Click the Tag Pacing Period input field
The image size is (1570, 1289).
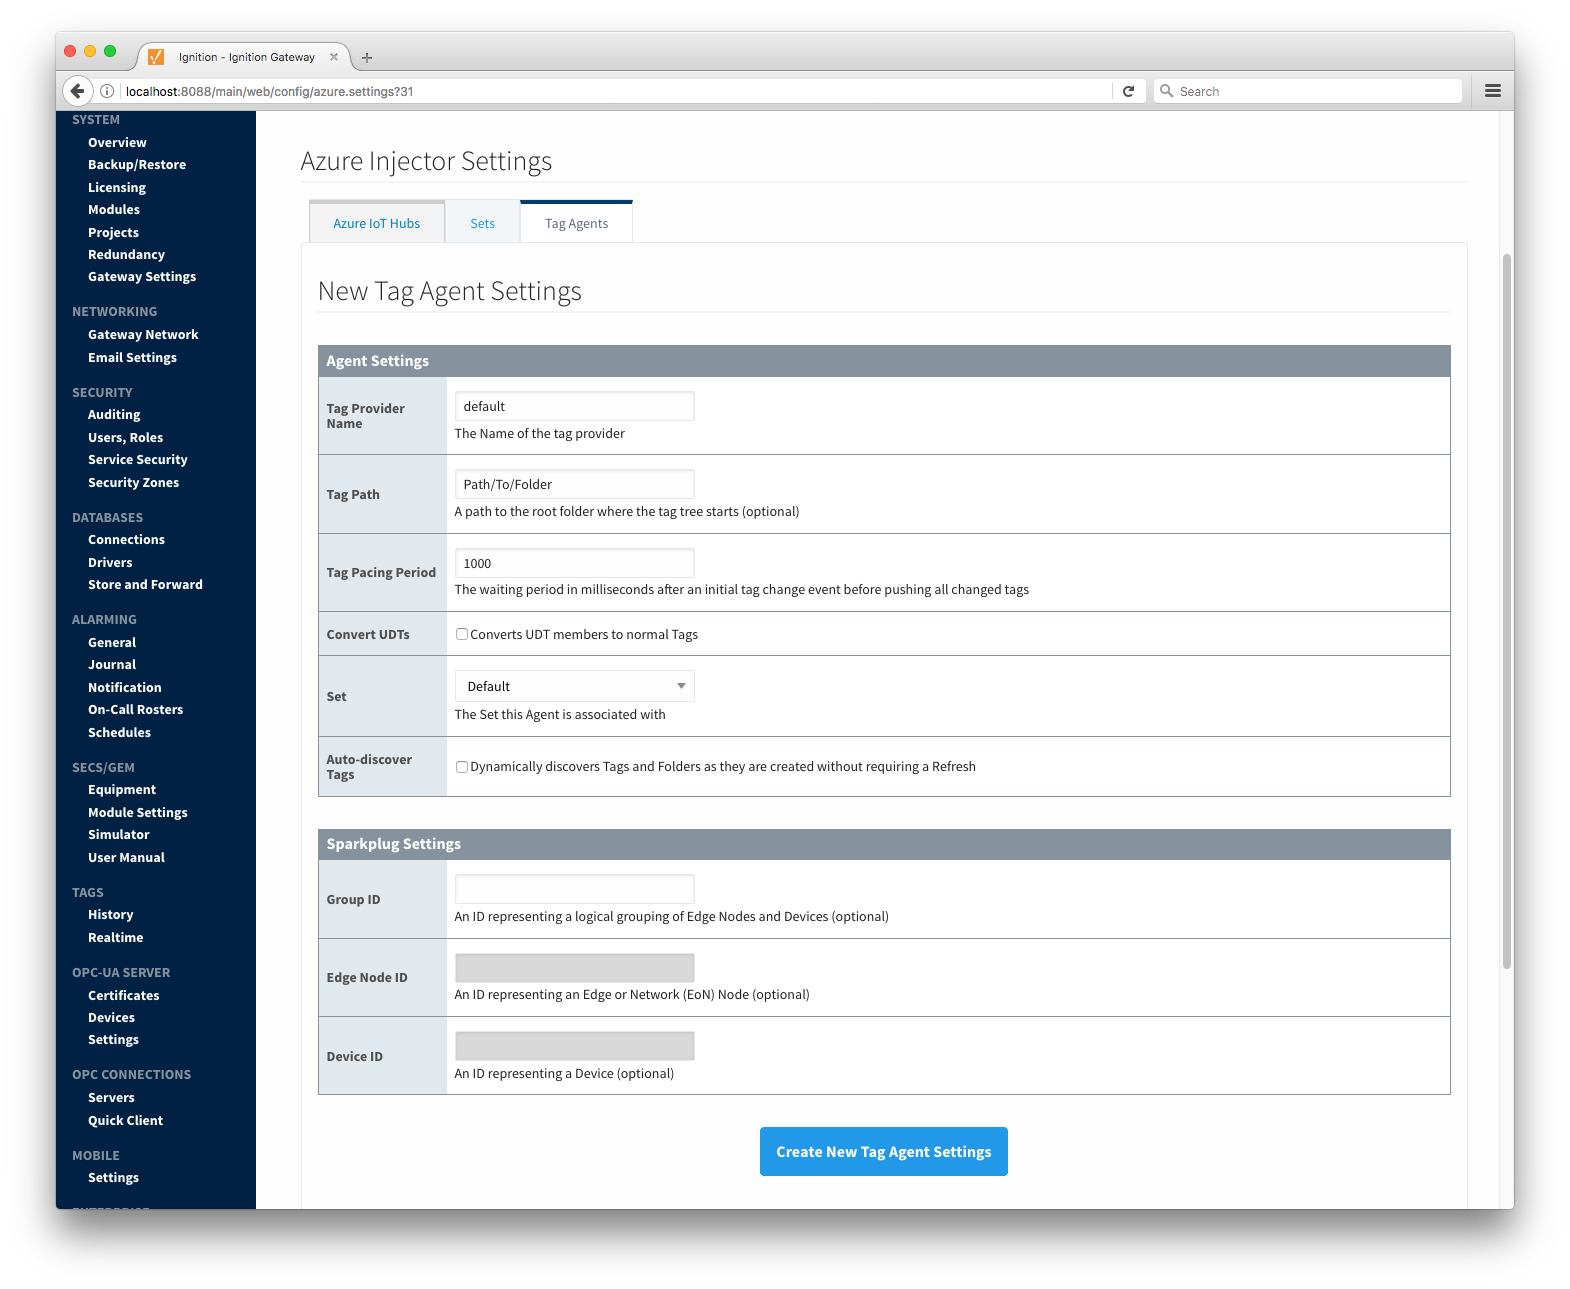[574, 563]
